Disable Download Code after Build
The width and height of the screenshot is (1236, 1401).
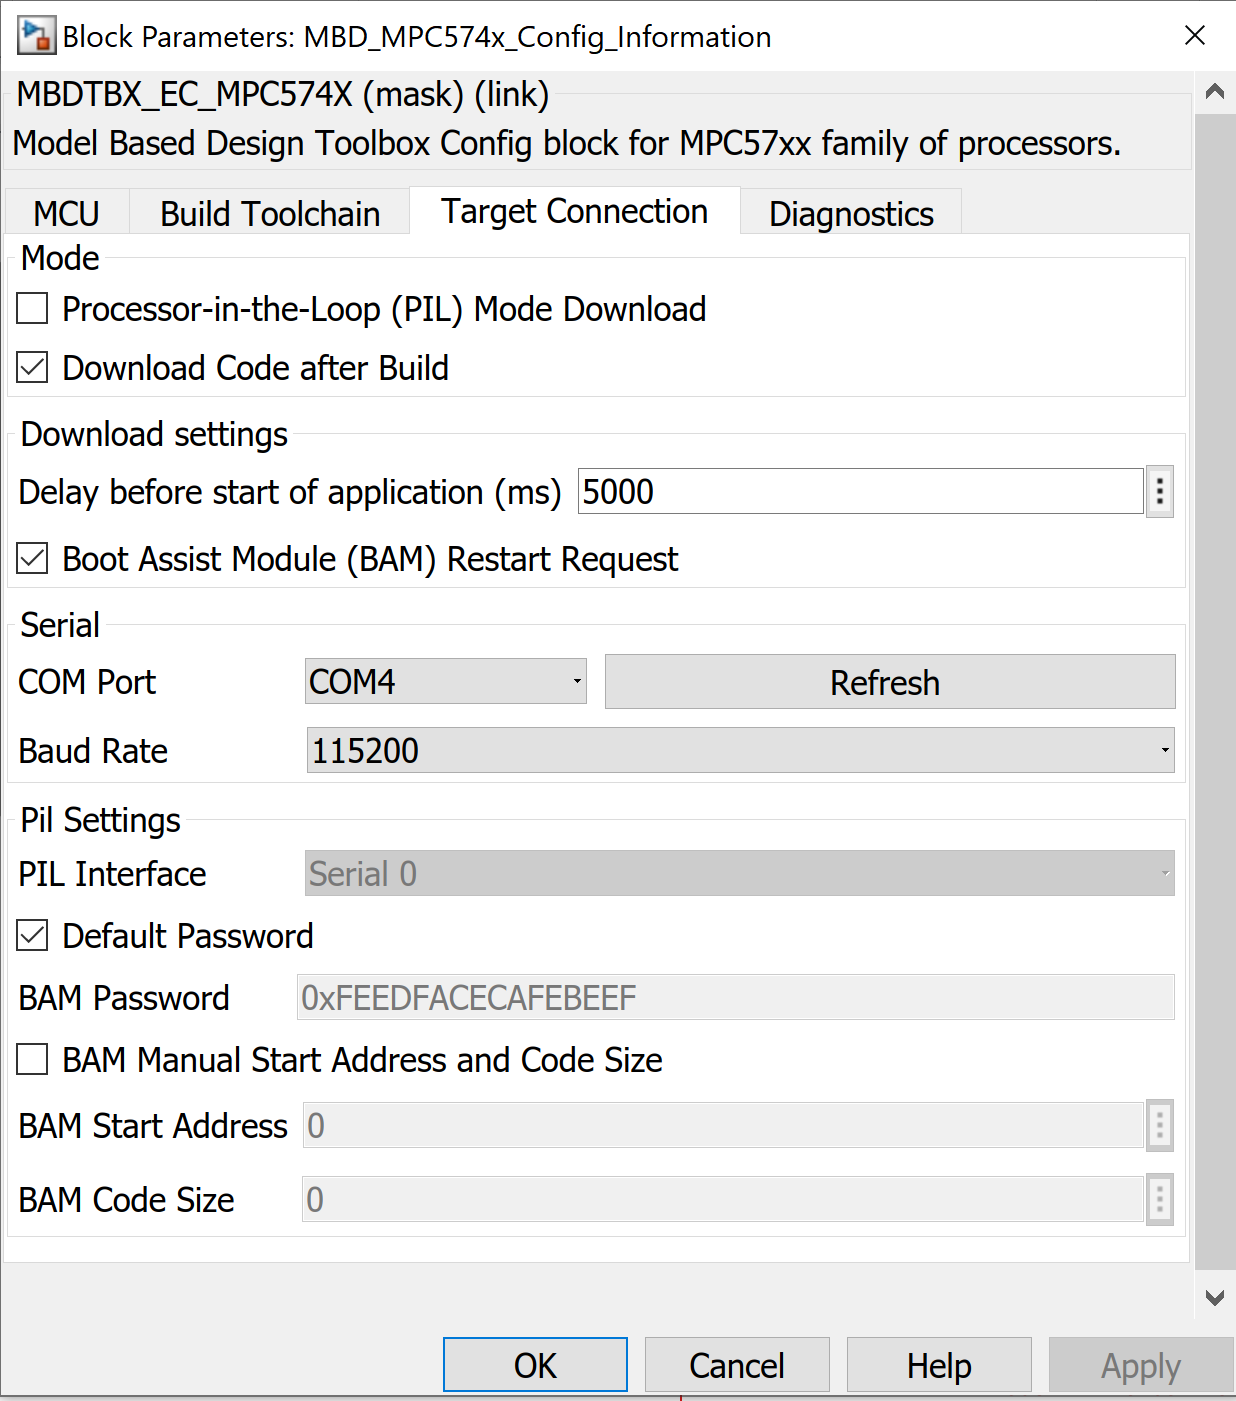point(31,368)
